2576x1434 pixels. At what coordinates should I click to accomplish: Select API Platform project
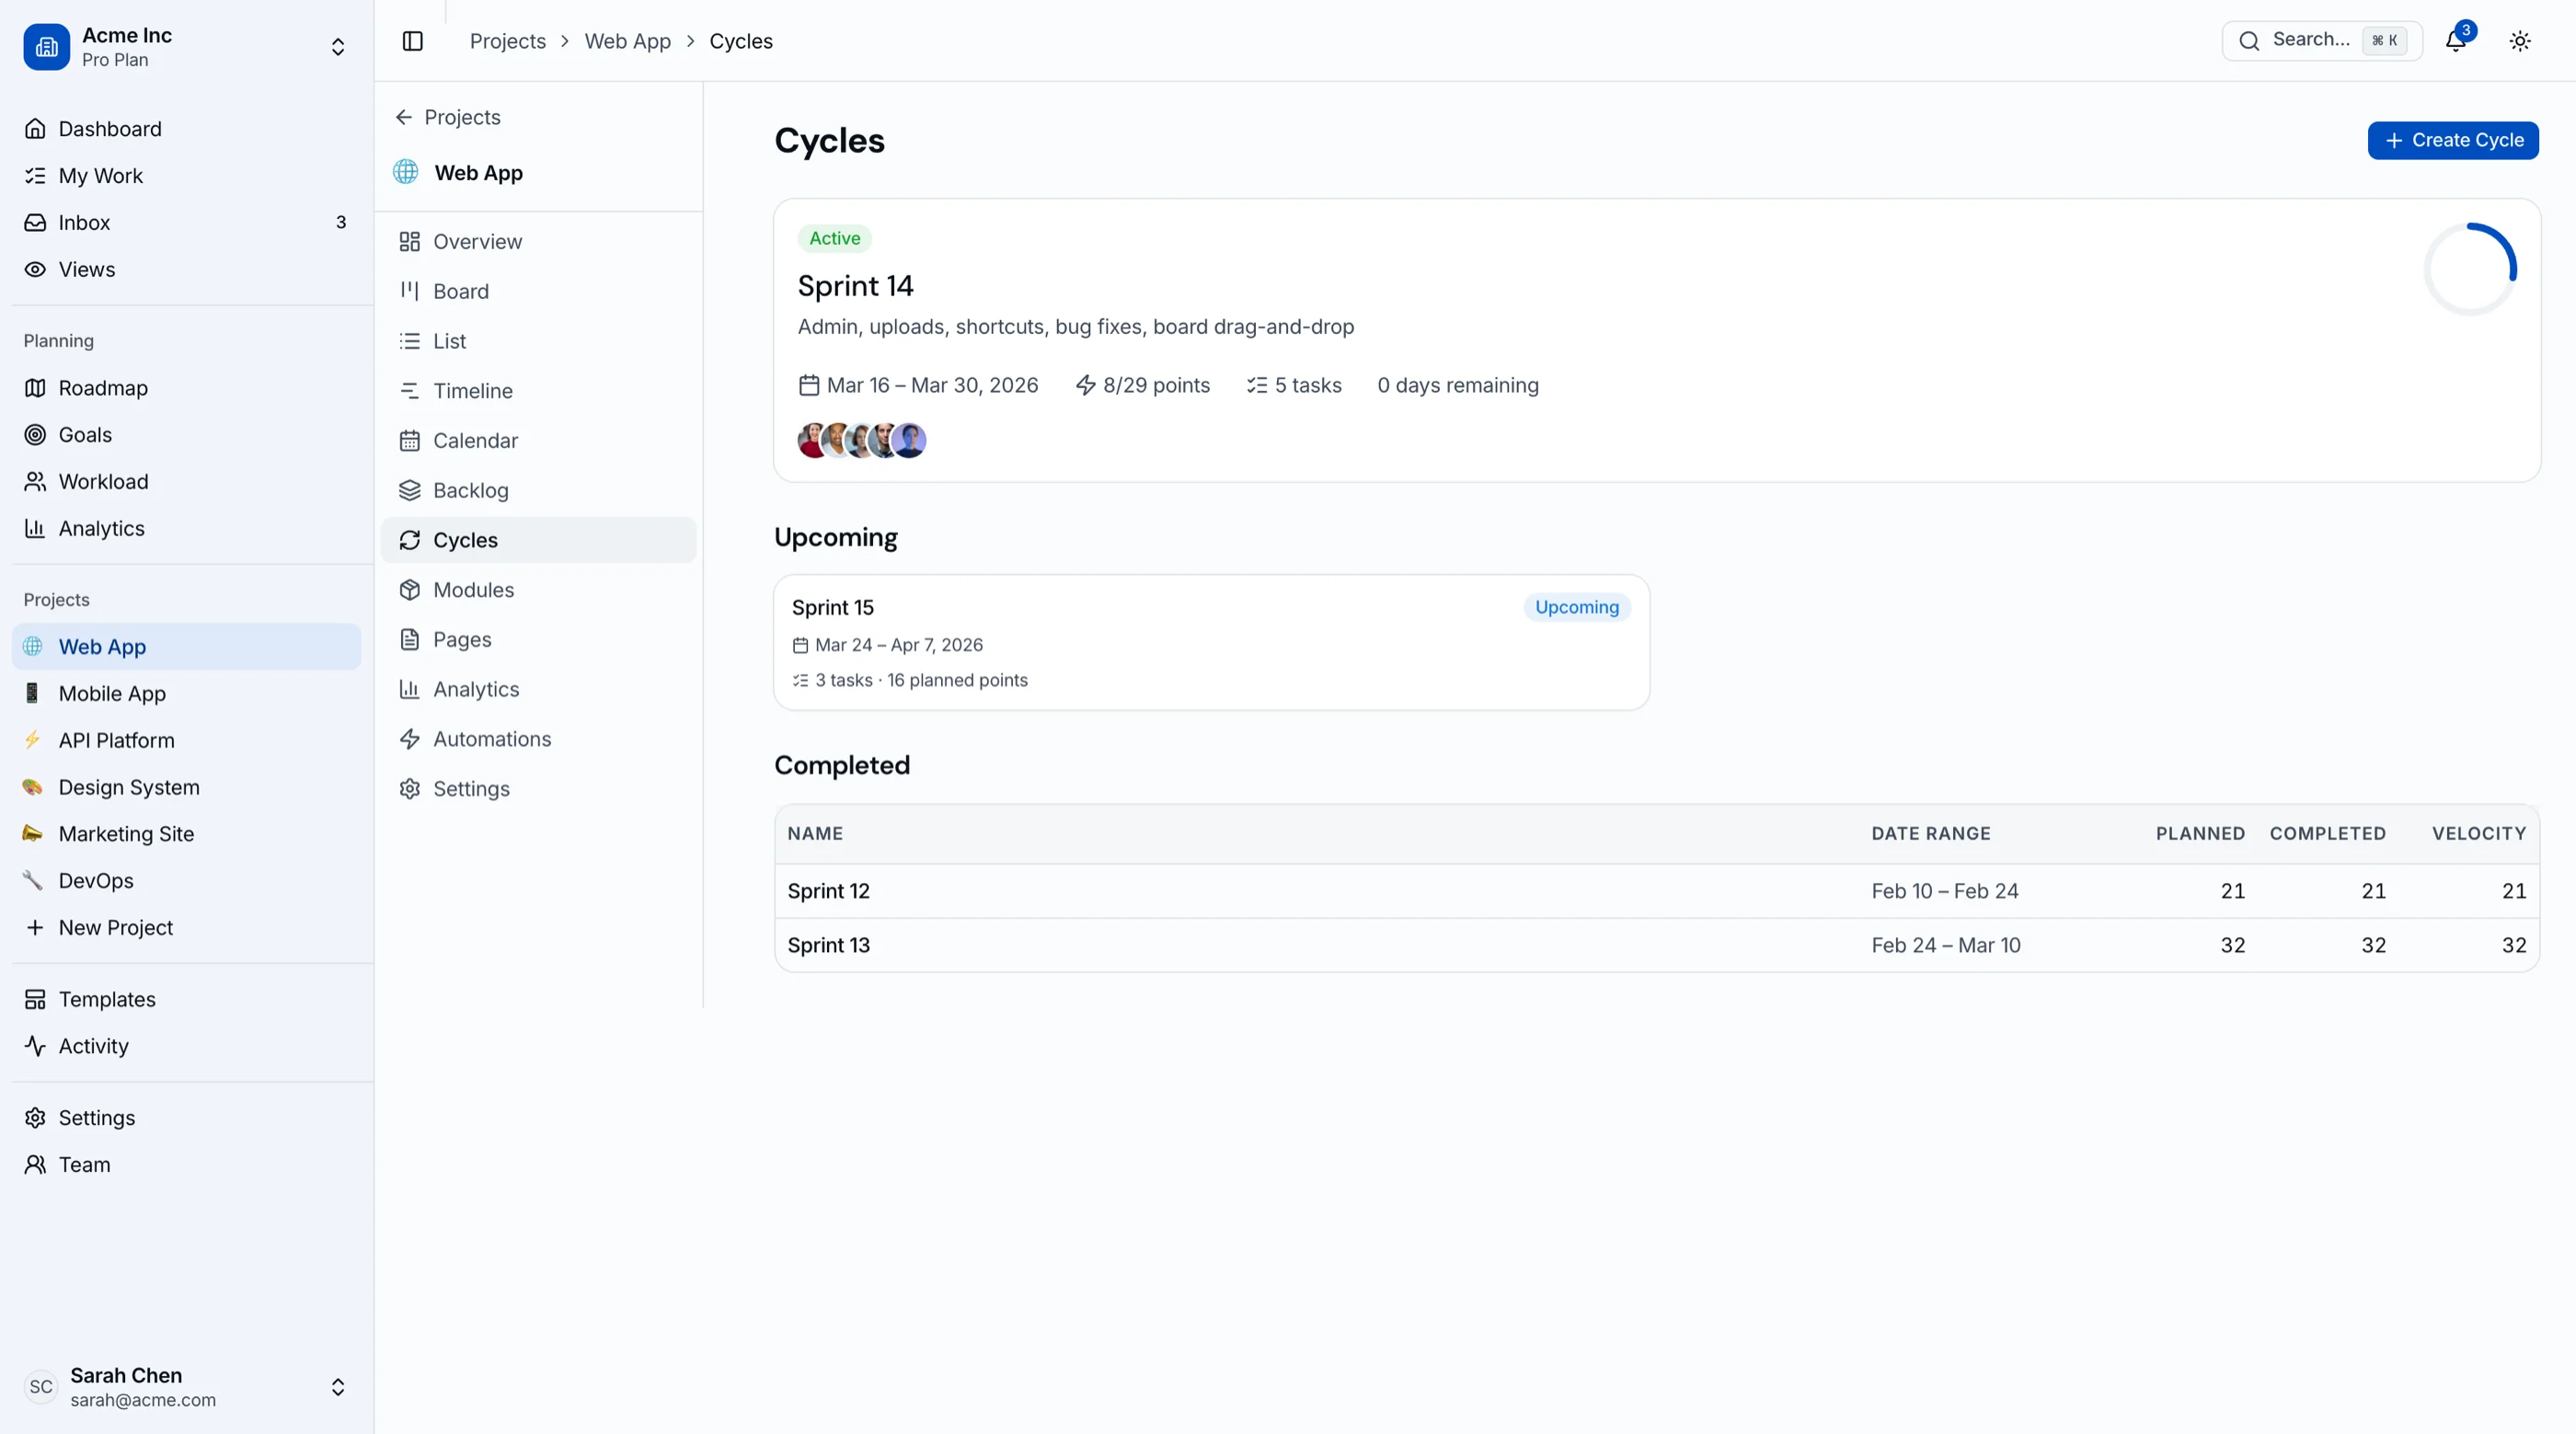click(x=187, y=740)
